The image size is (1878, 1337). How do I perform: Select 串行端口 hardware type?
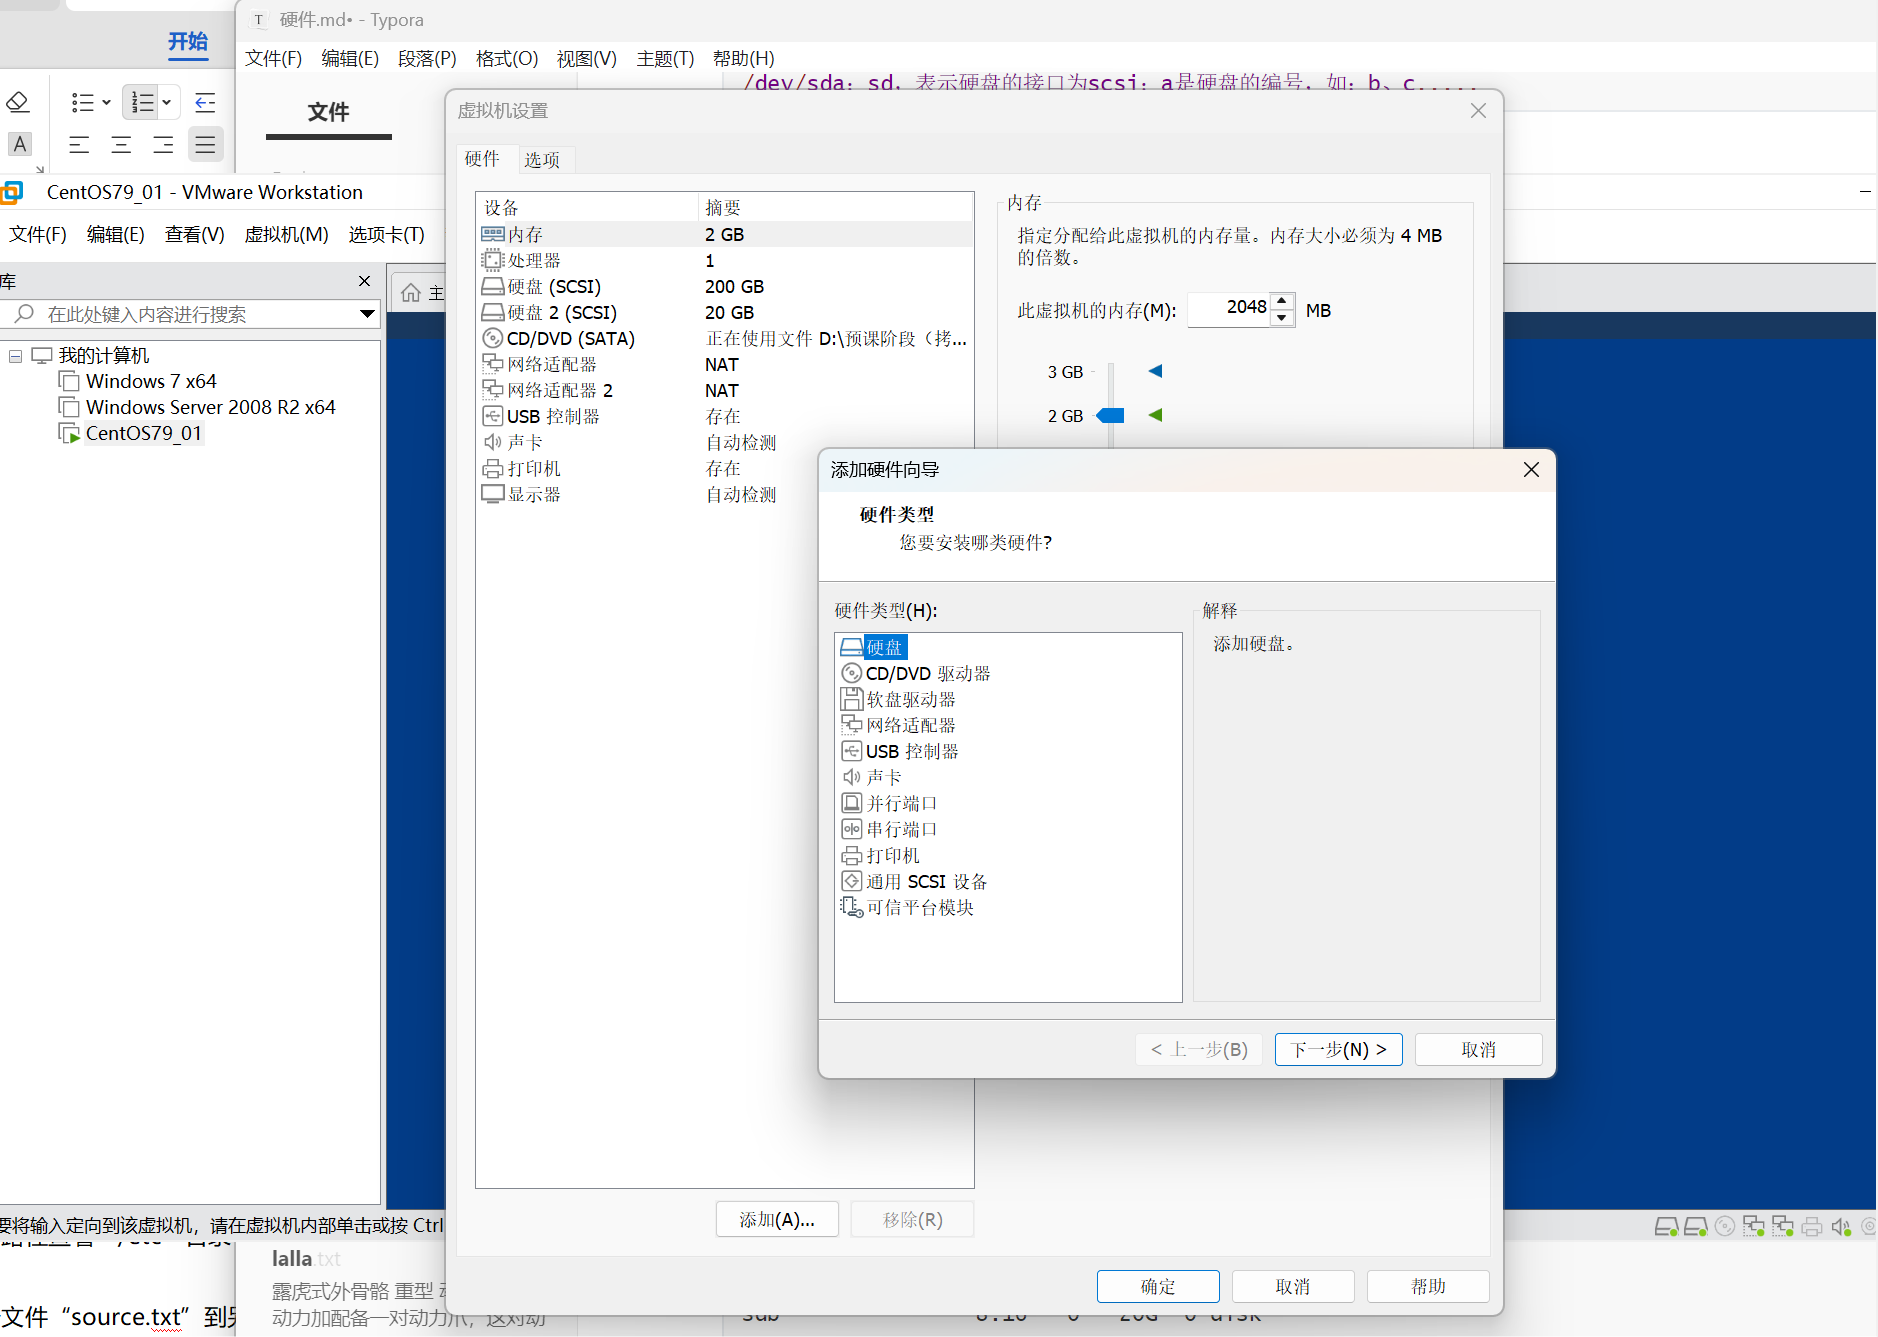point(888,829)
